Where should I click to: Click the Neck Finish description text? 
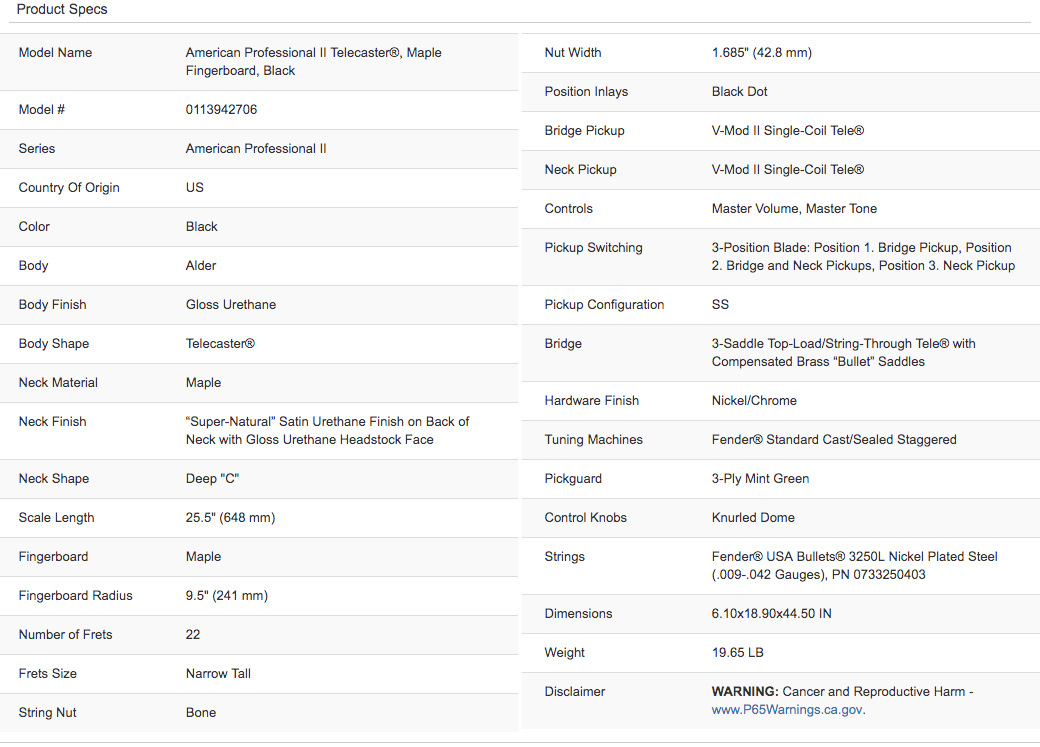coord(328,431)
